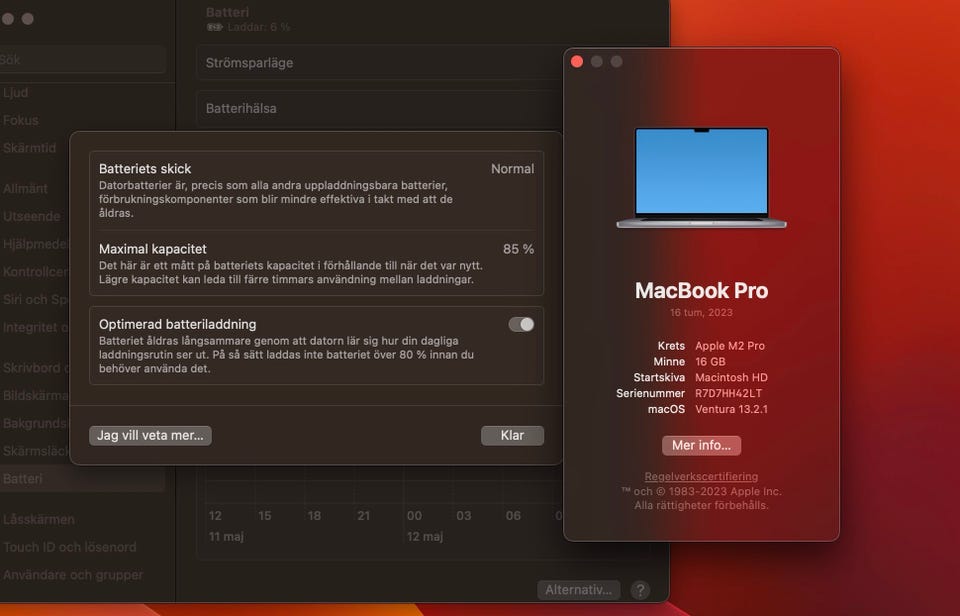Click the Sök search field
Screen dimensions: 960x616
pos(82,59)
